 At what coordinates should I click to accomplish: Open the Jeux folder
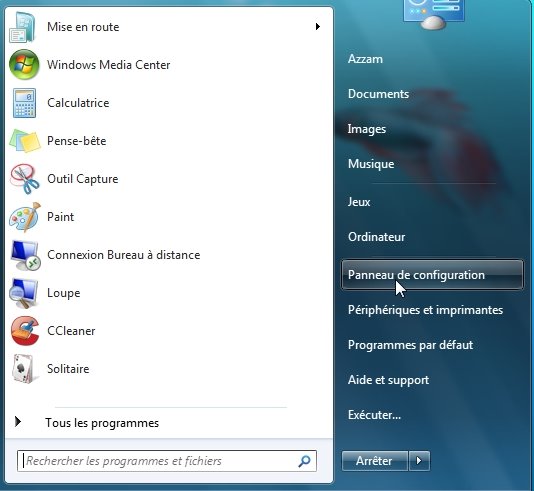pyautogui.click(x=359, y=202)
